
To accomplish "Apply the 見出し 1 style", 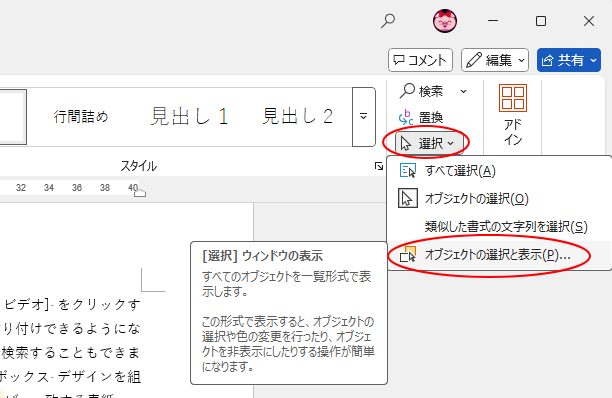I will (189, 116).
